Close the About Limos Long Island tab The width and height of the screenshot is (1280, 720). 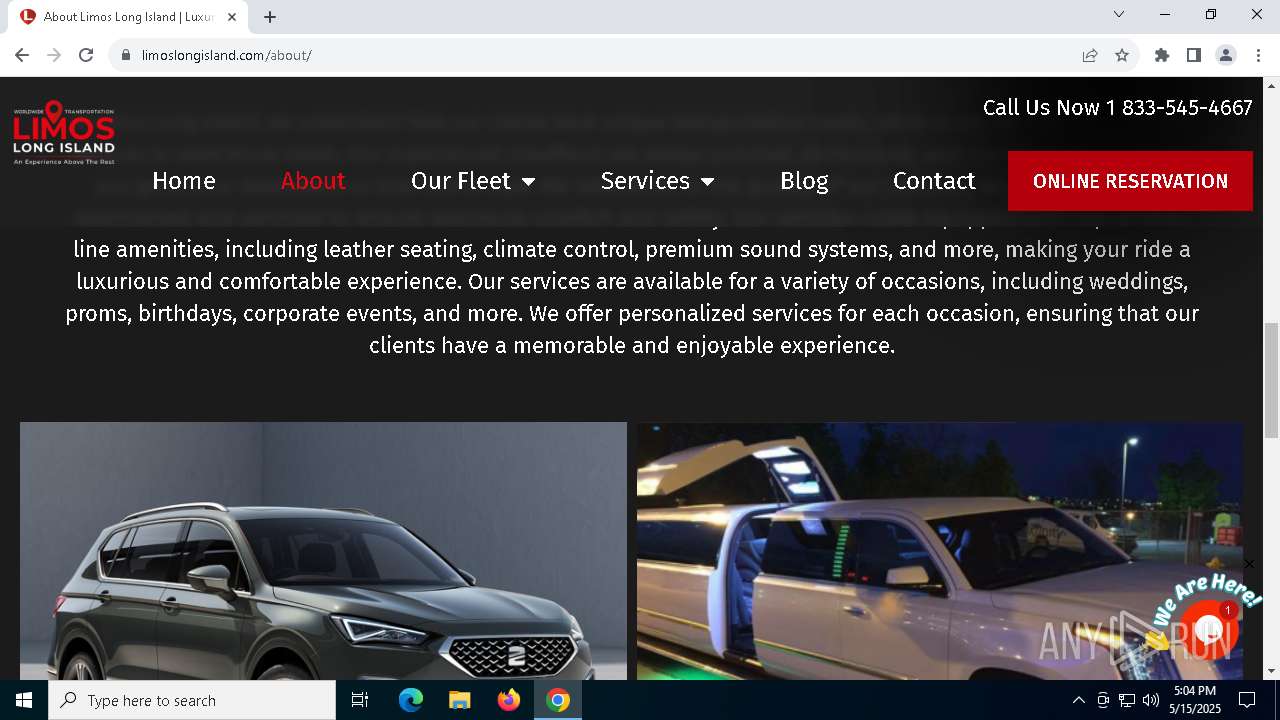coord(232,16)
